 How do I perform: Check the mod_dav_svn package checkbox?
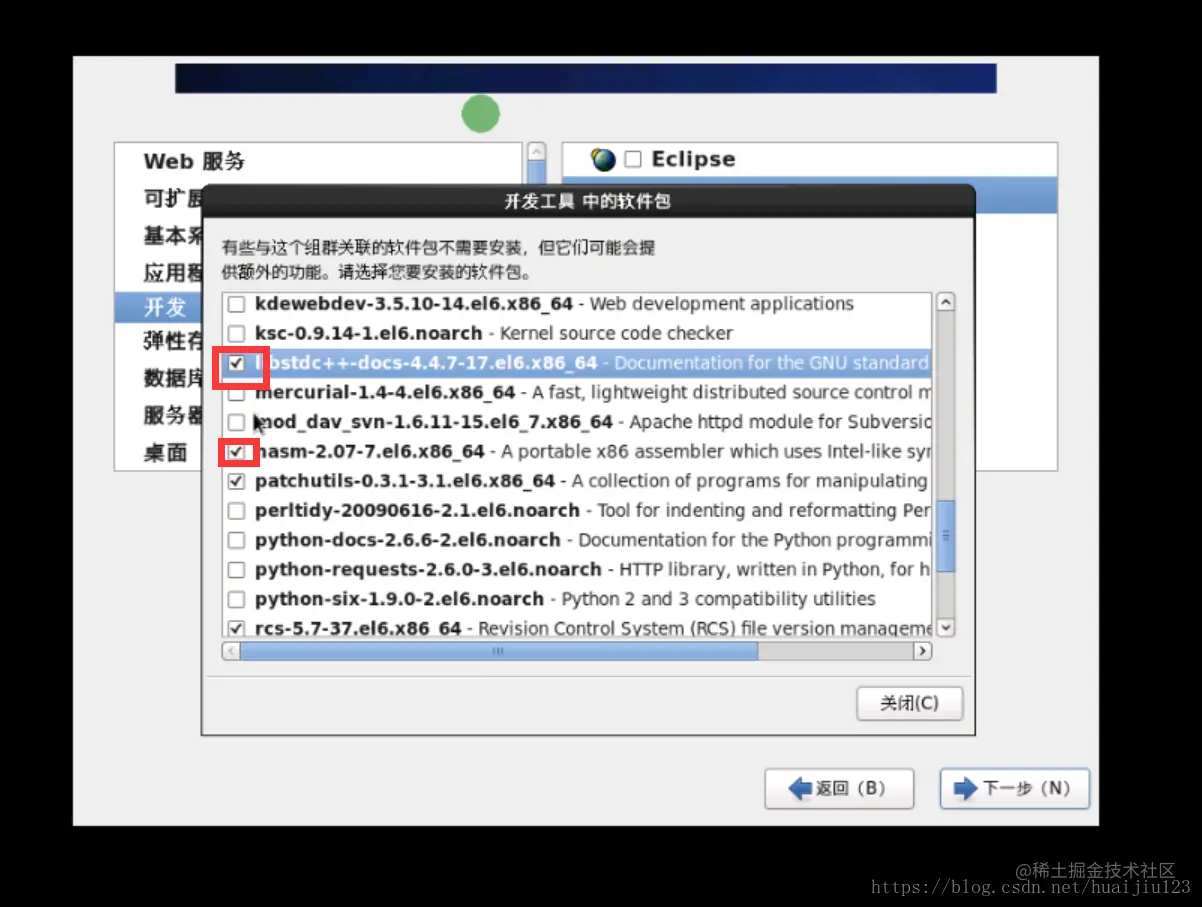pos(236,422)
